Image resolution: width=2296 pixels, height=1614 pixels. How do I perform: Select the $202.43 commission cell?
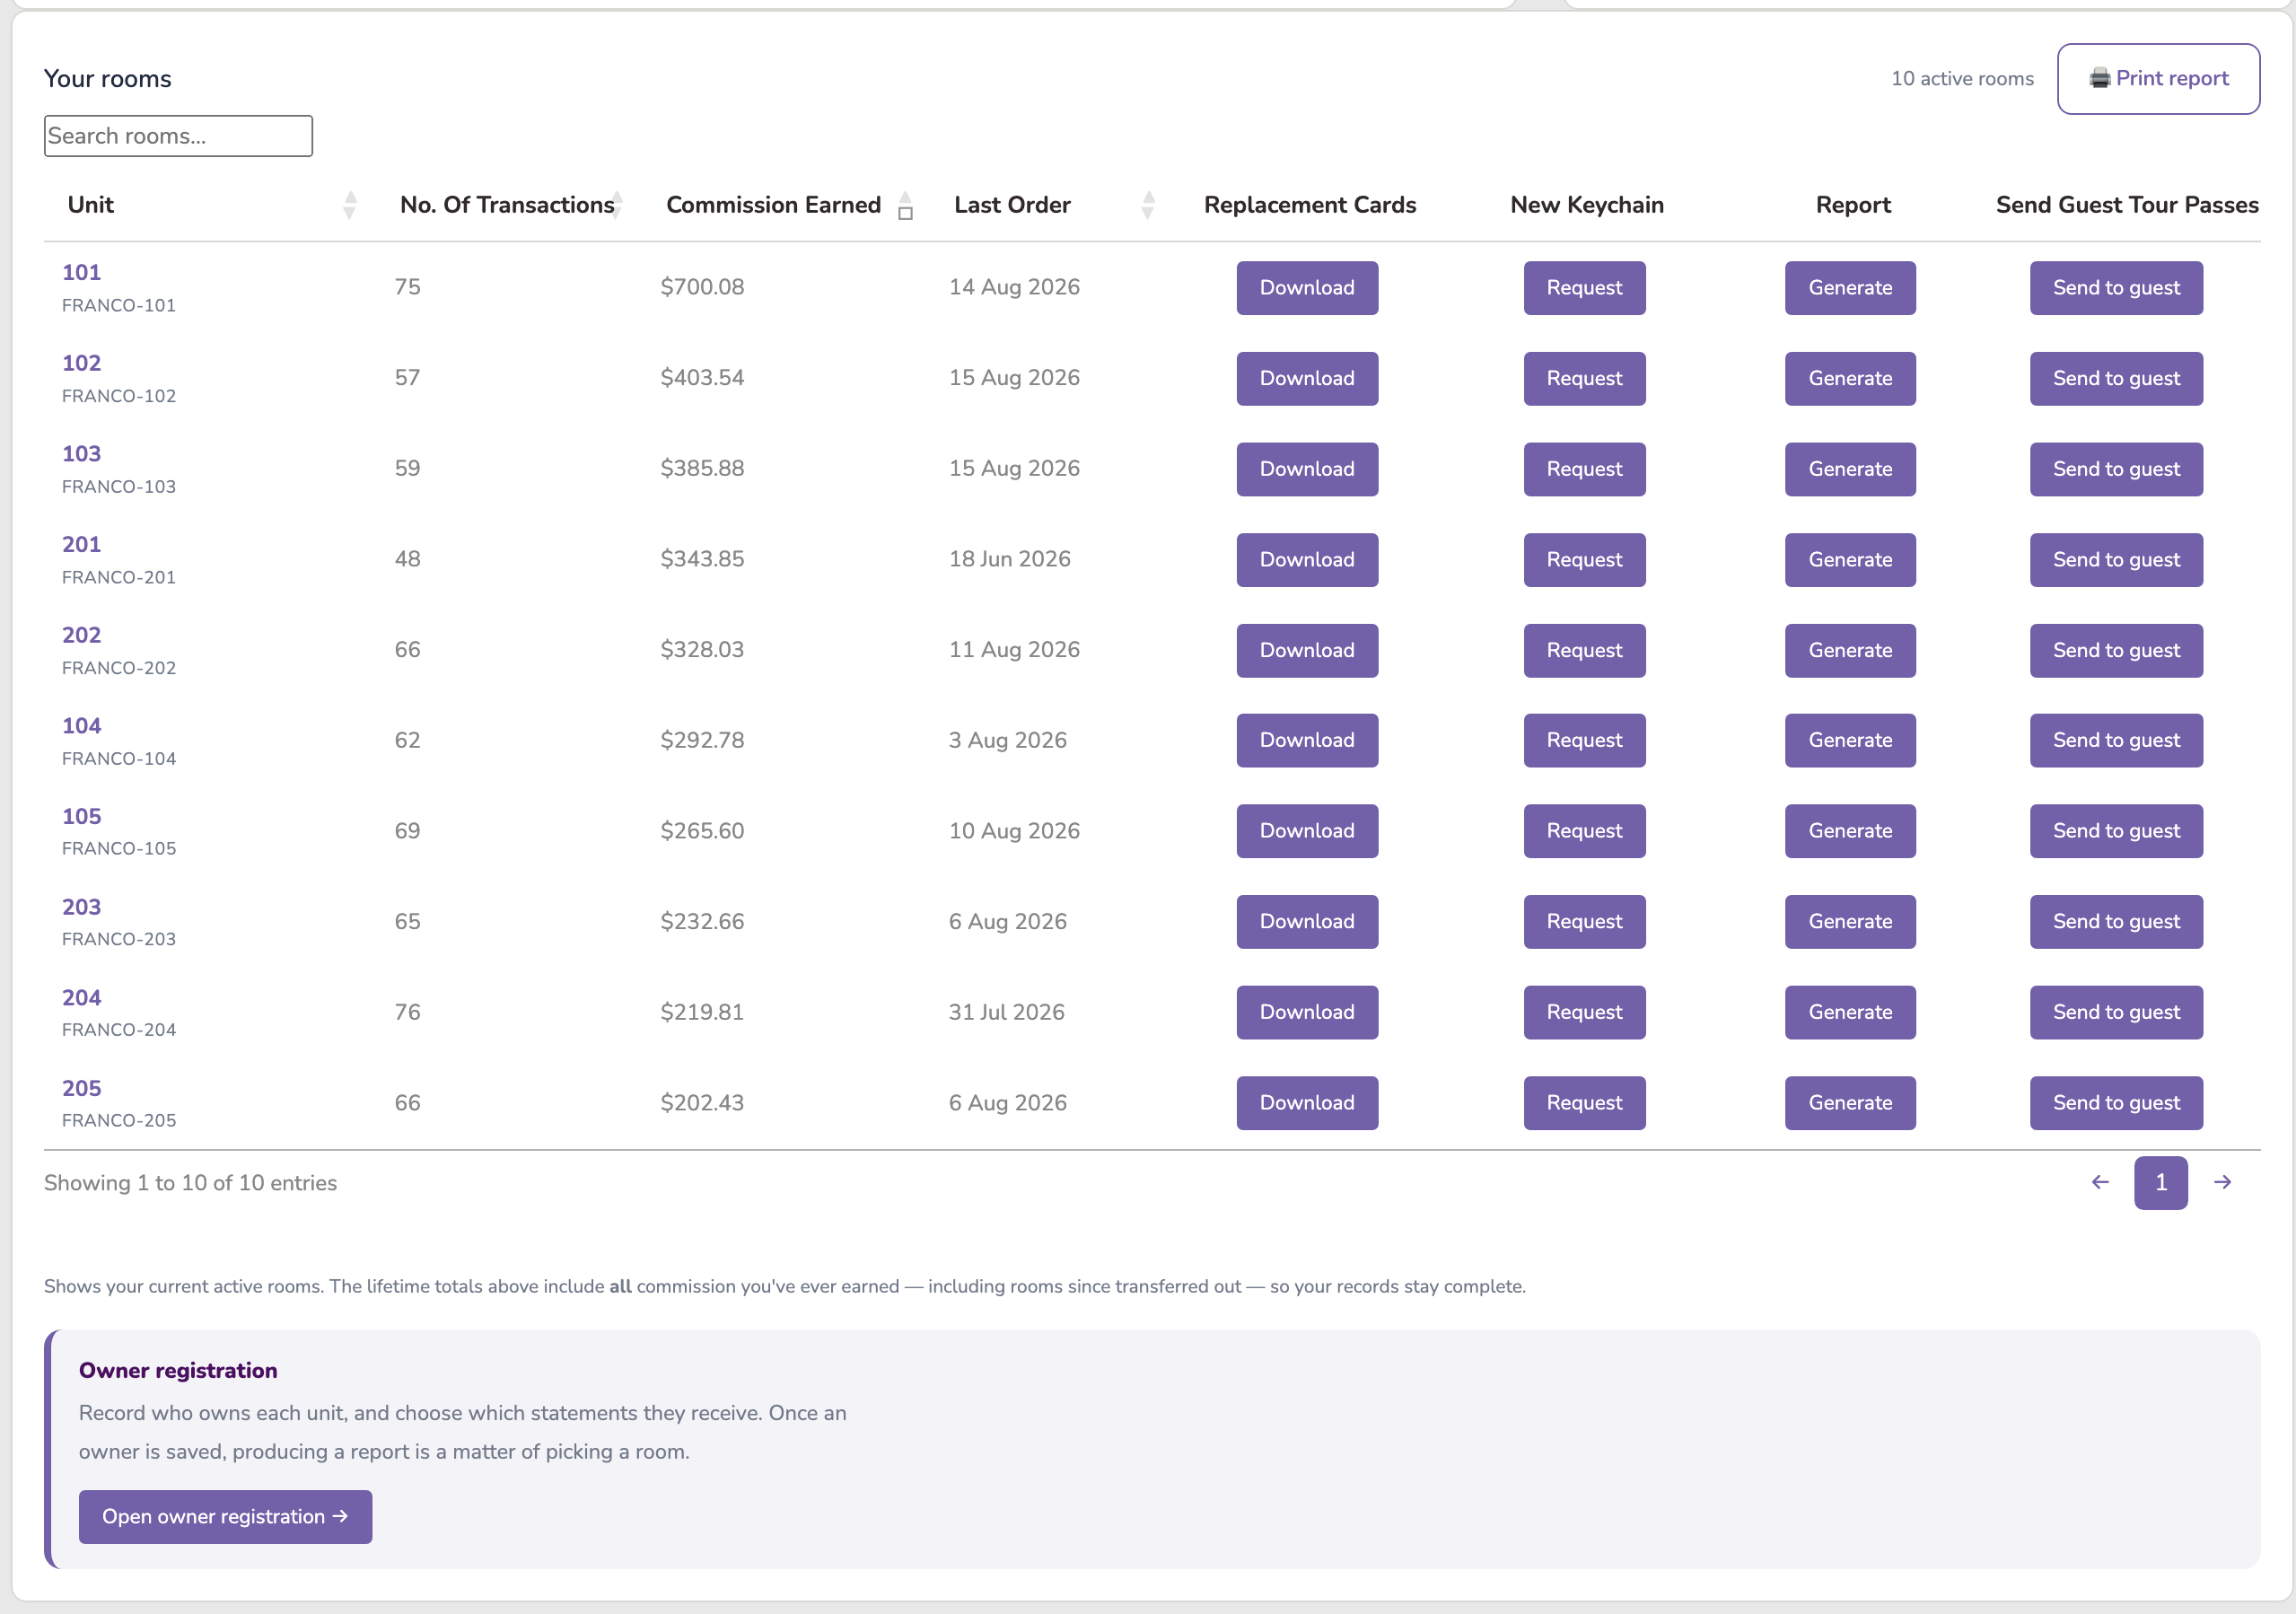point(702,1103)
